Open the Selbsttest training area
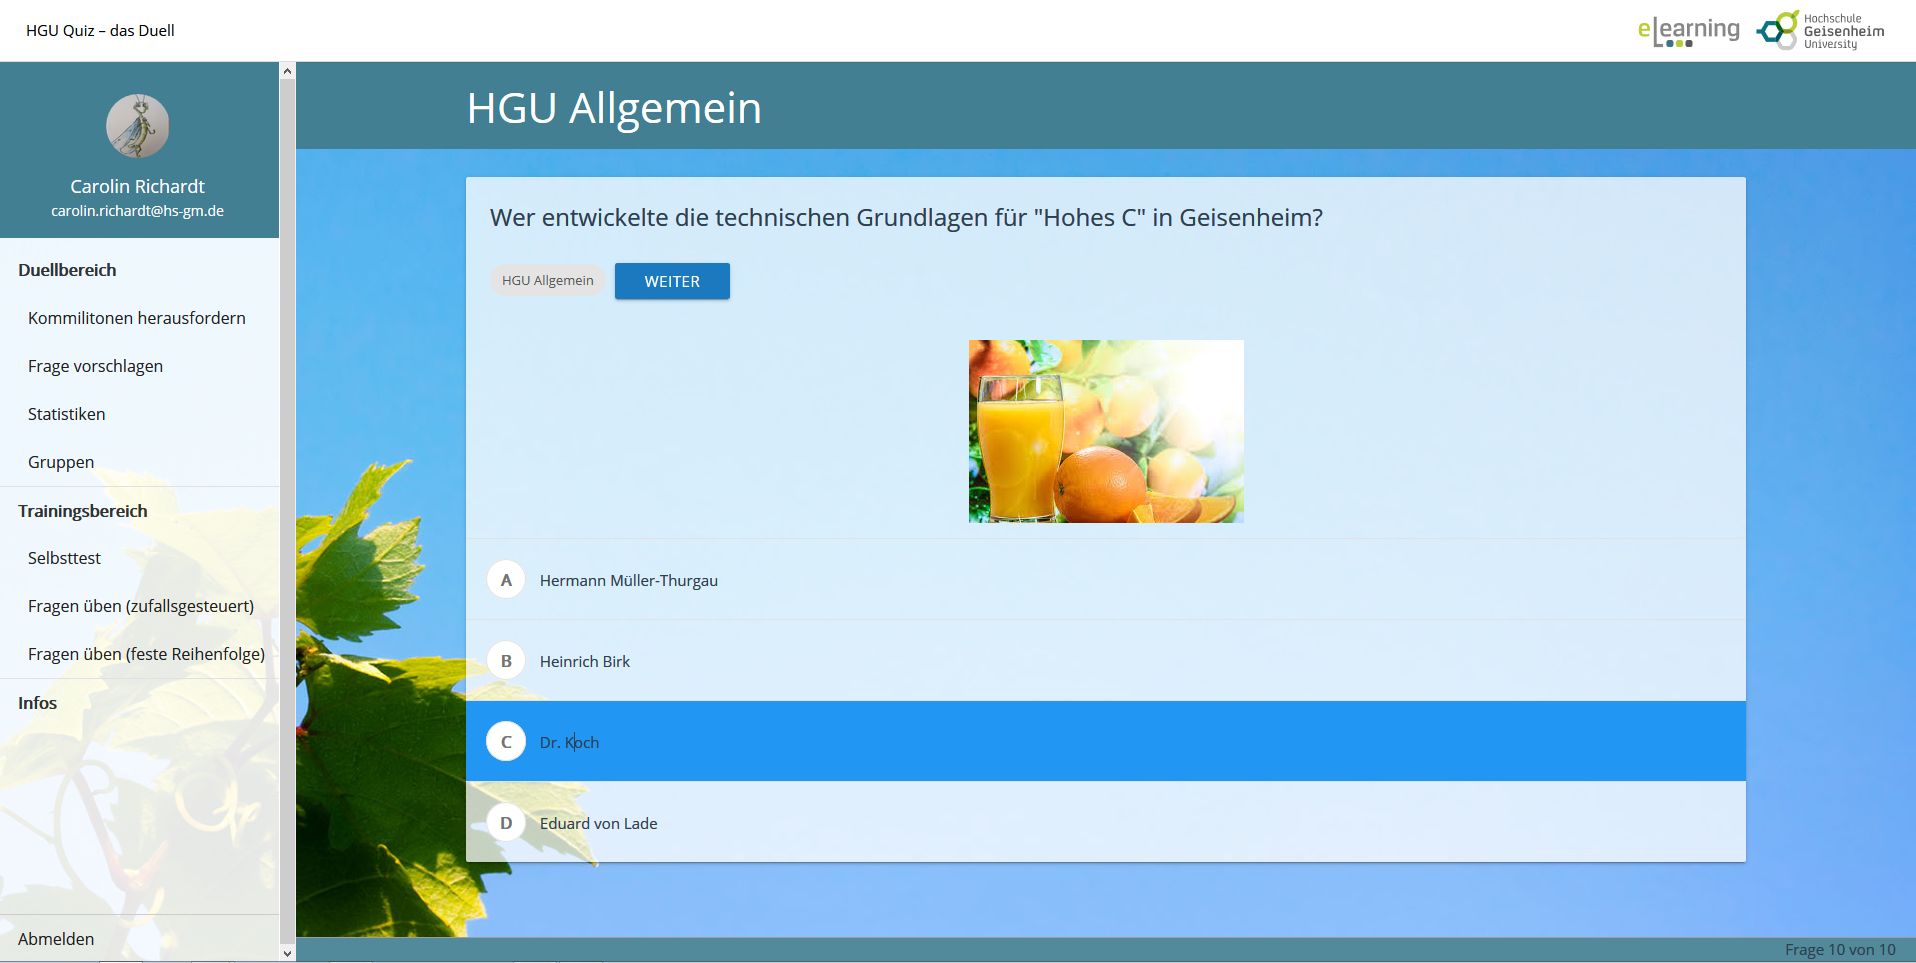Screen dimensions: 1916x963 (x=64, y=558)
